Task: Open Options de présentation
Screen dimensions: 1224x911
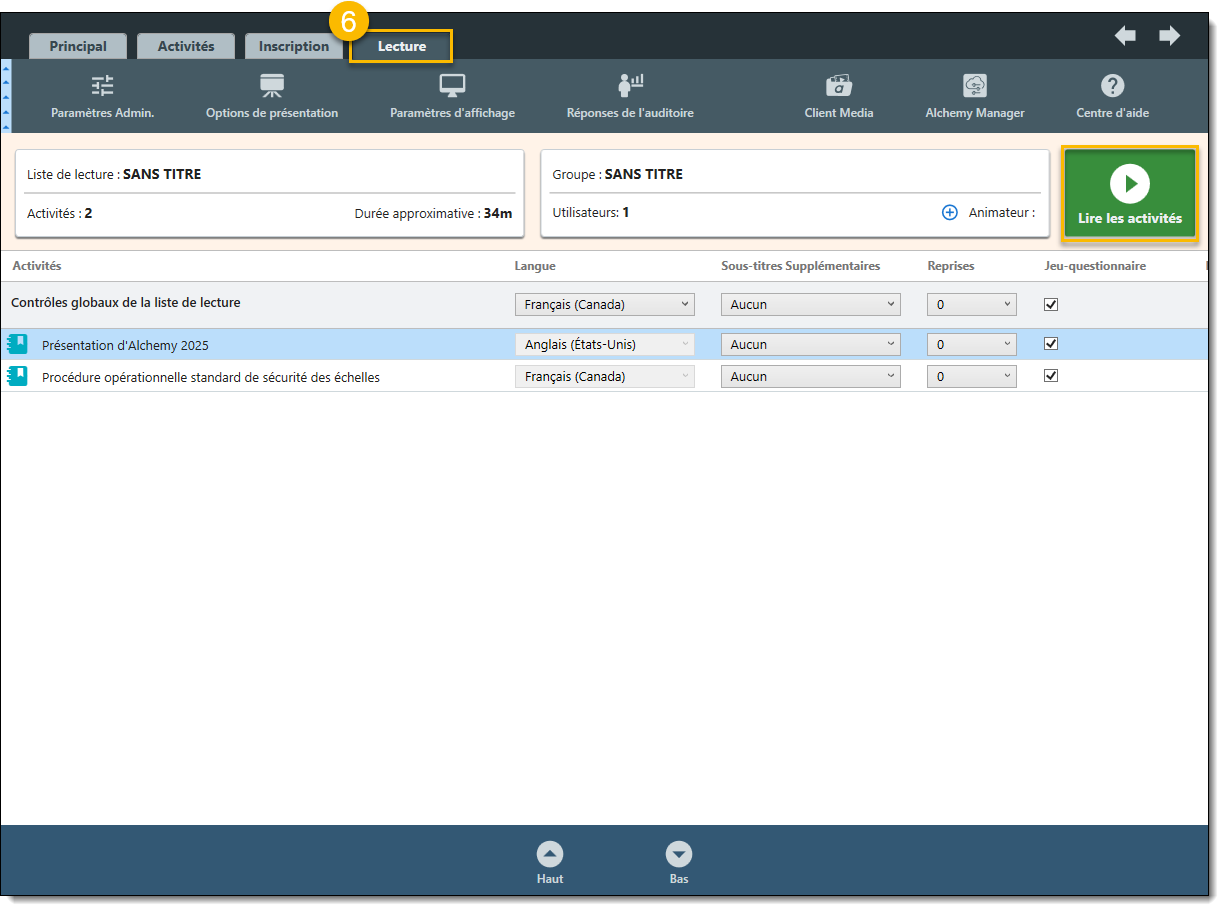Action: 272,87
